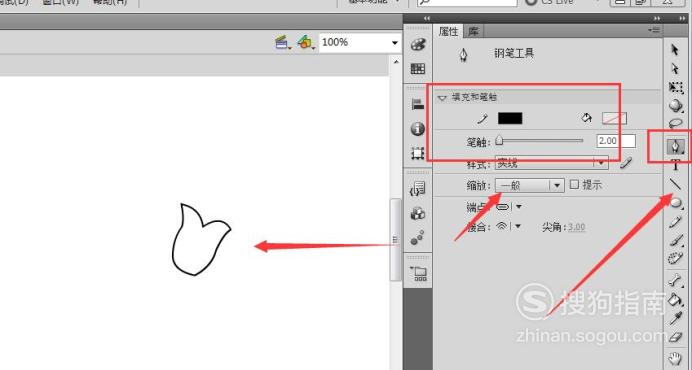Click the drawn leaf shape on stage
This screenshot has width=692, height=370.
pyautogui.click(x=201, y=240)
